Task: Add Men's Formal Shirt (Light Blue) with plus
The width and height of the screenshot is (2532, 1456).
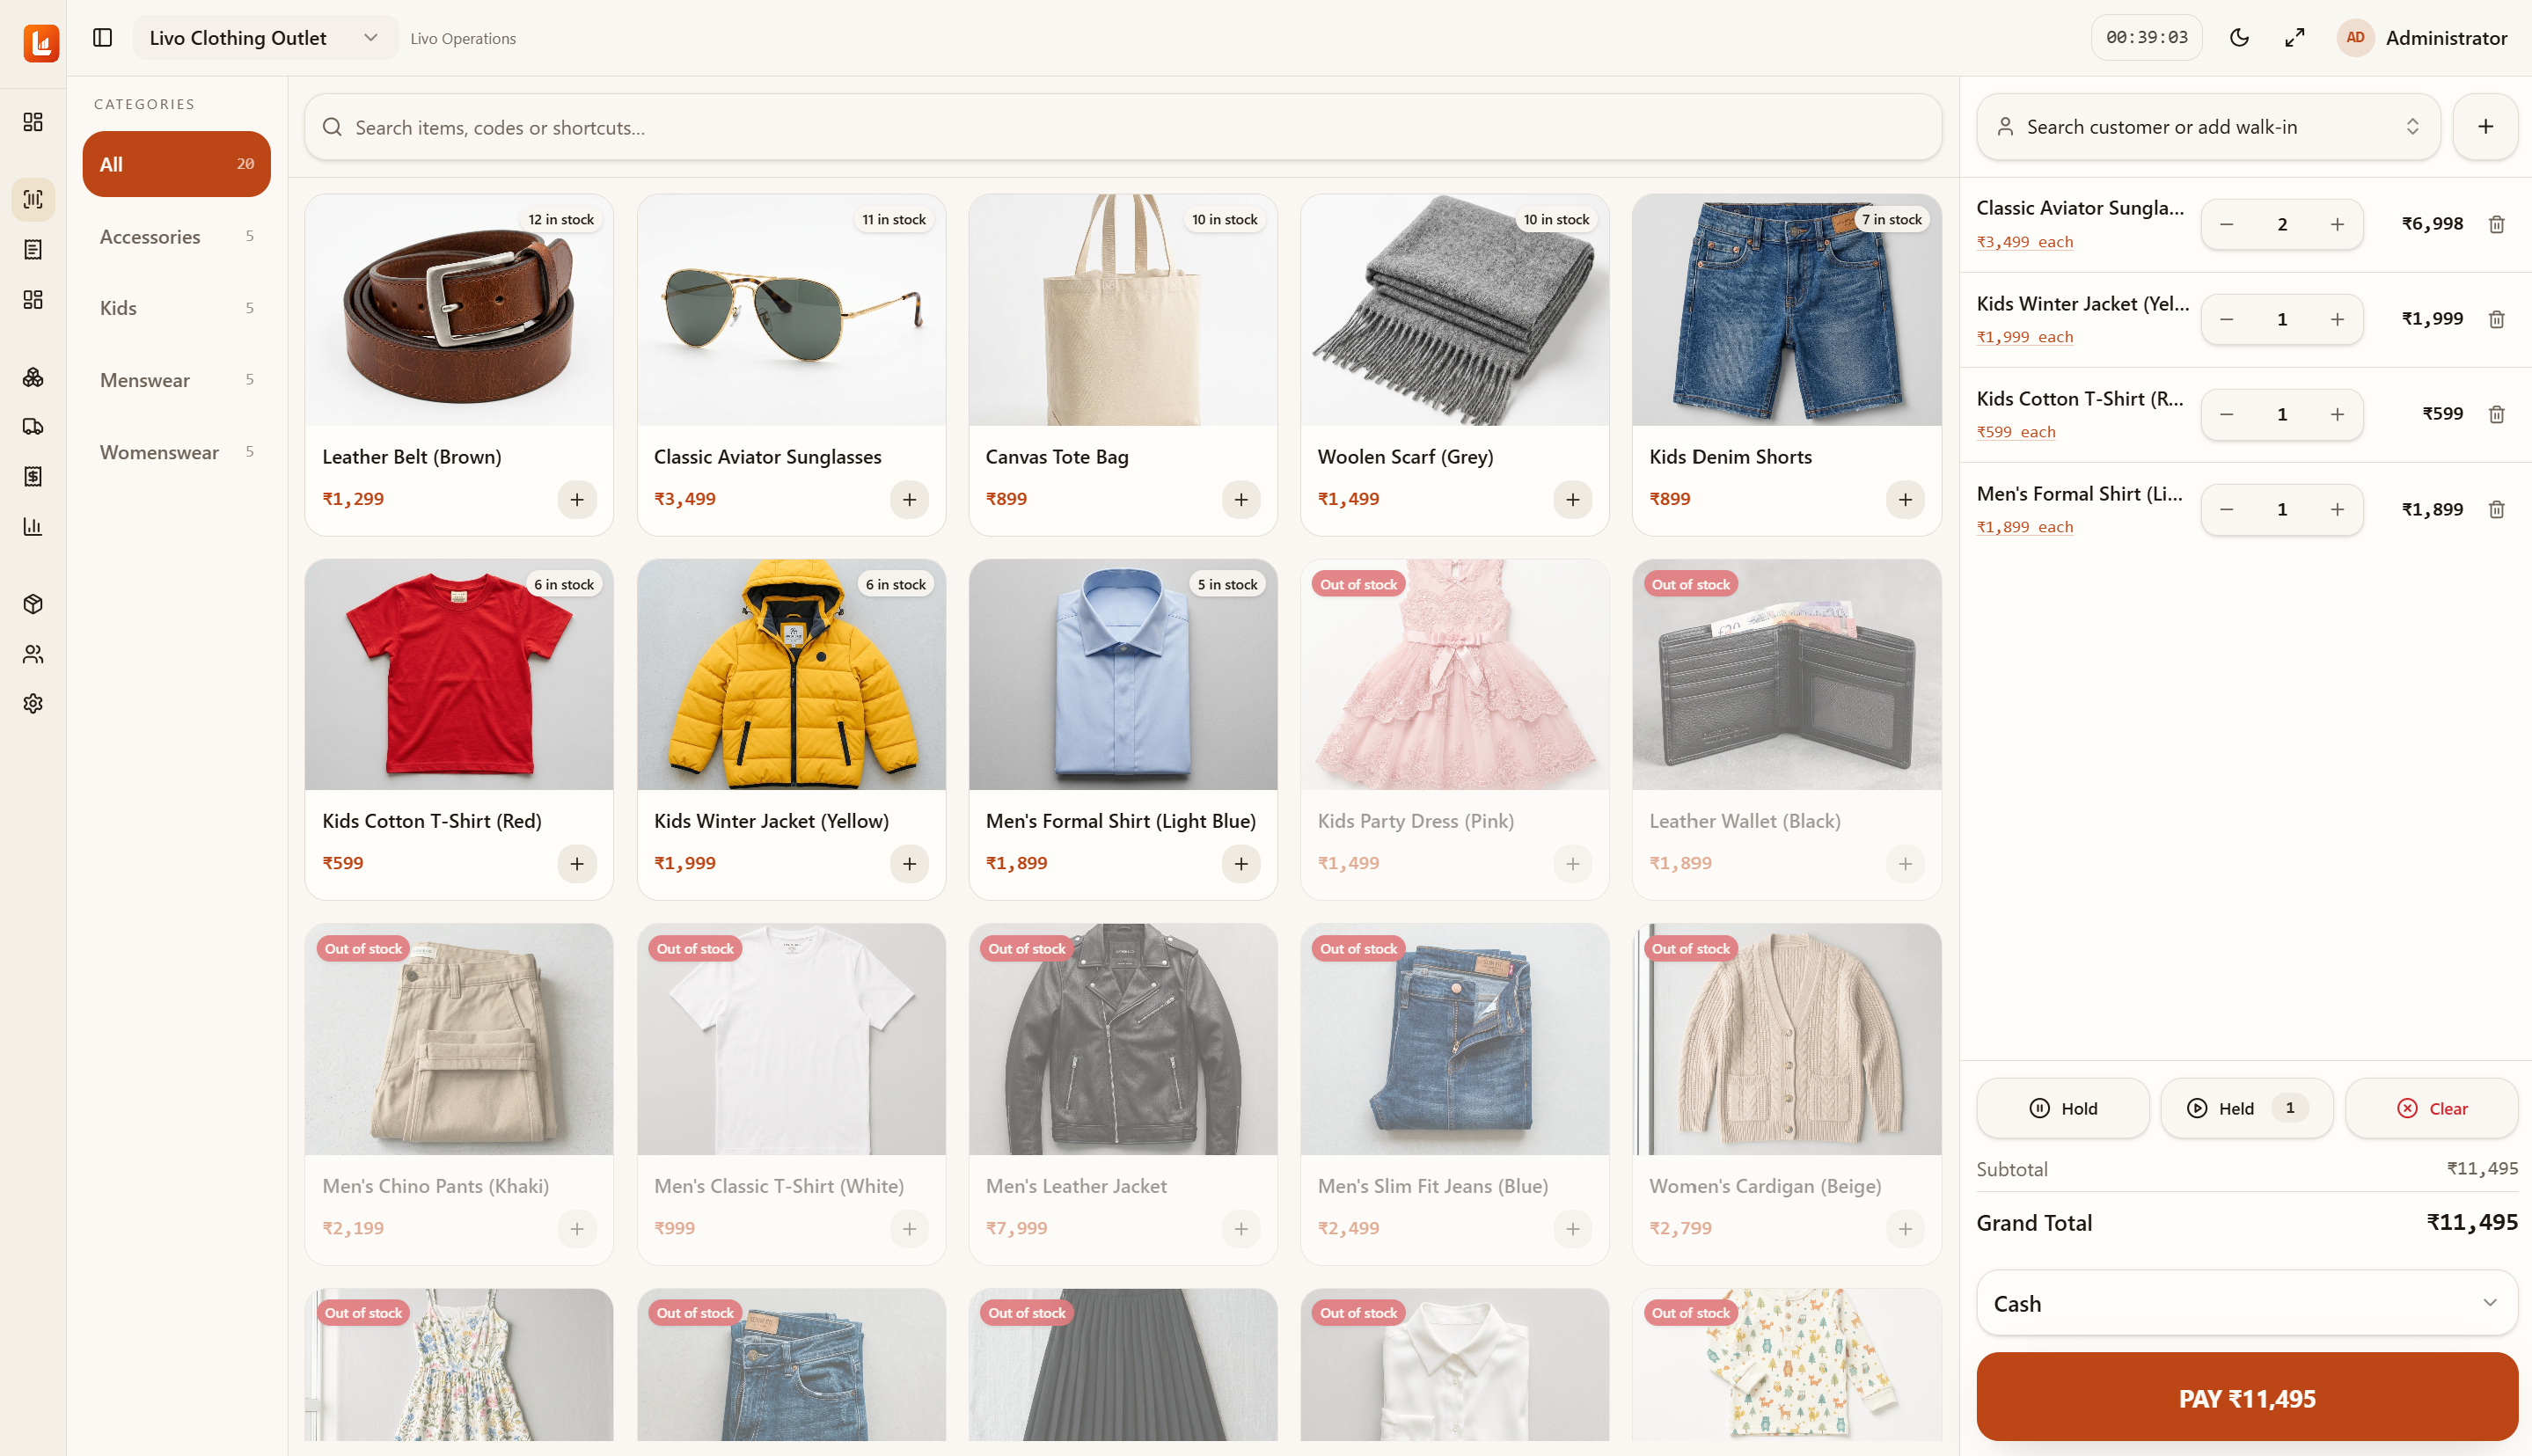Action: [x=1240, y=863]
